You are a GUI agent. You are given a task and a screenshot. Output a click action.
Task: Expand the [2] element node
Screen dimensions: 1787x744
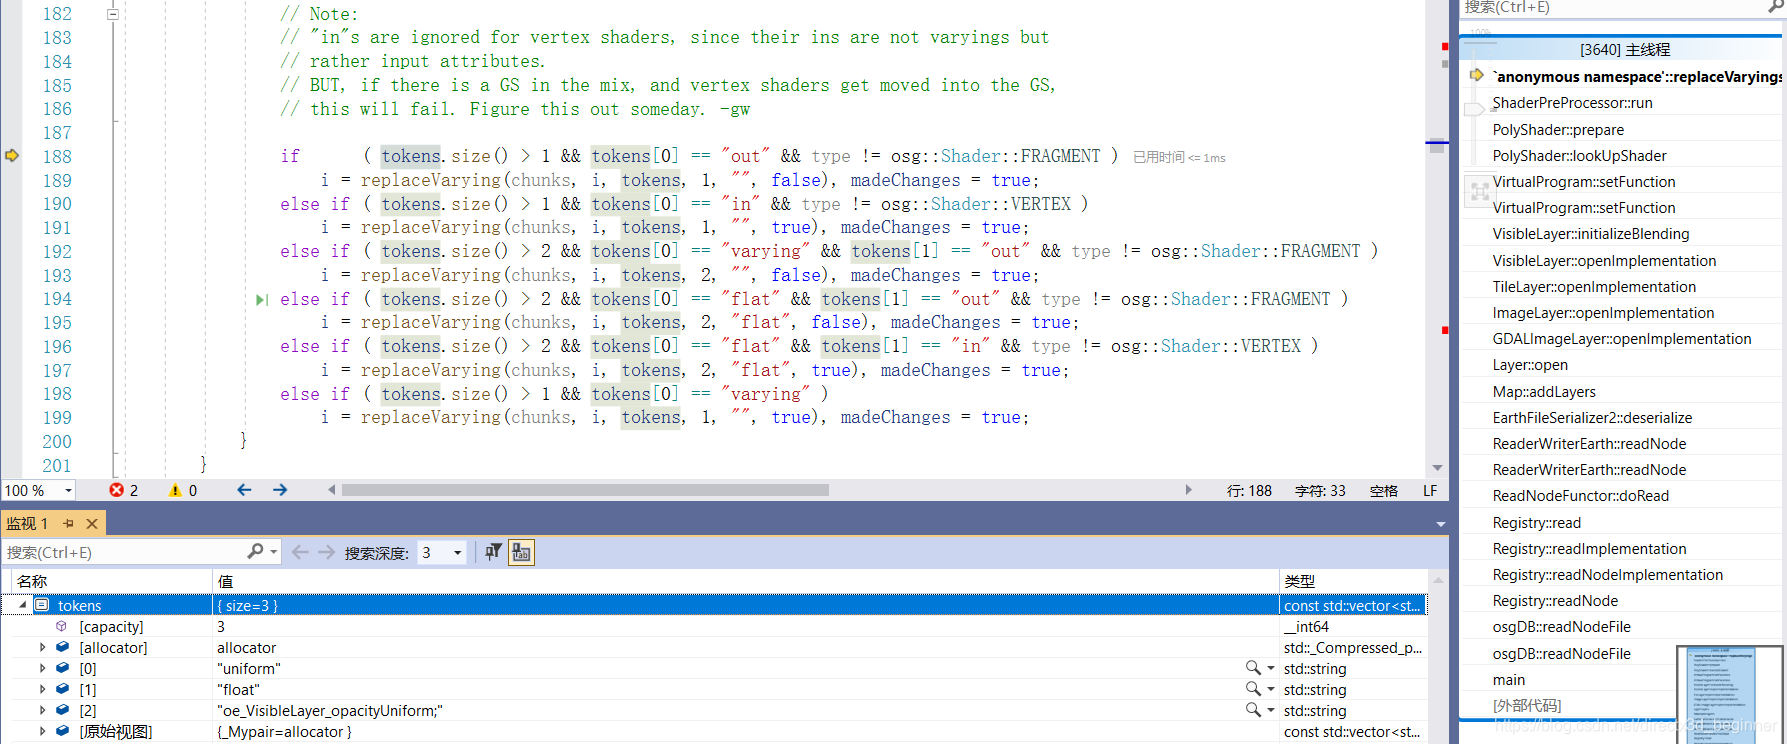42,710
